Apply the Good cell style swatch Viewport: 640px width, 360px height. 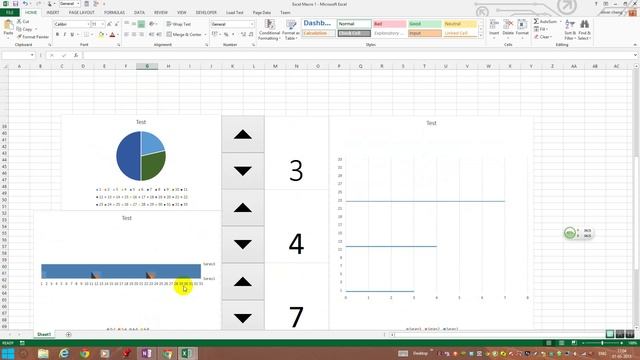424,24
